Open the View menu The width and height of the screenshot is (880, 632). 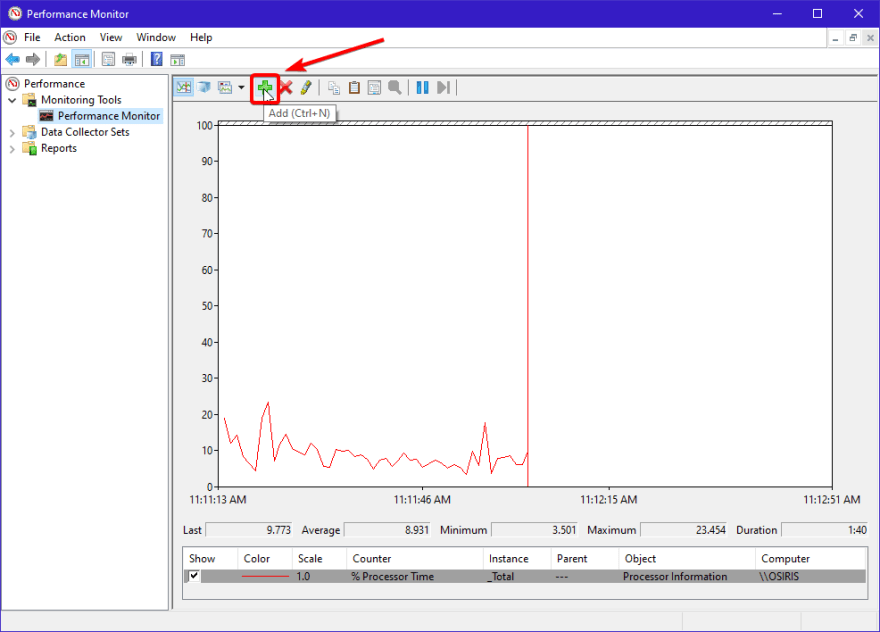point(111,38)
